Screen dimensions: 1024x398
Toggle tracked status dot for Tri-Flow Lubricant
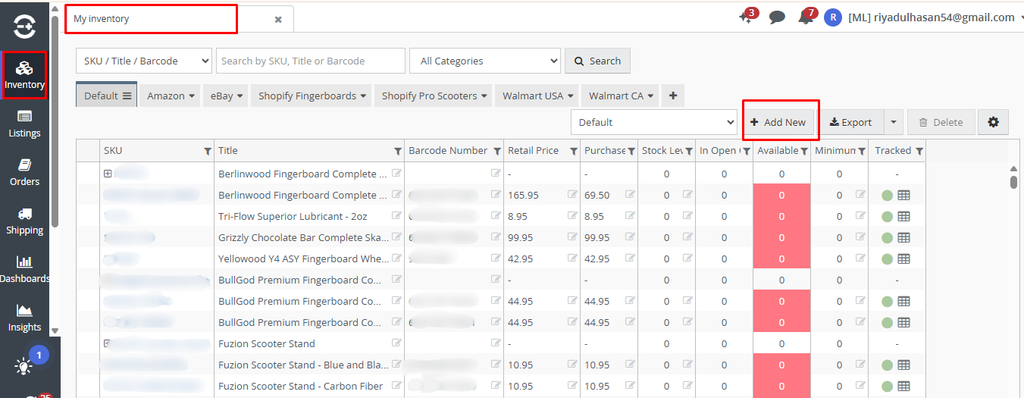point(887,216)
